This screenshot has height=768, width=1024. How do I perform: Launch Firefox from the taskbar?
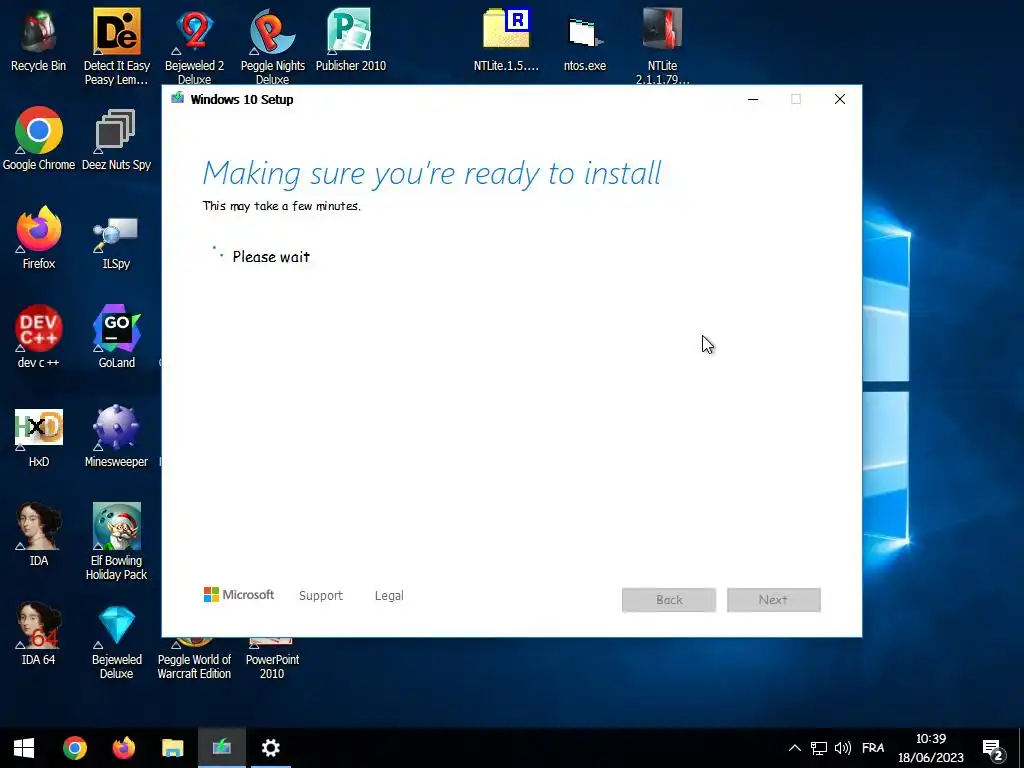pos(123,748)
